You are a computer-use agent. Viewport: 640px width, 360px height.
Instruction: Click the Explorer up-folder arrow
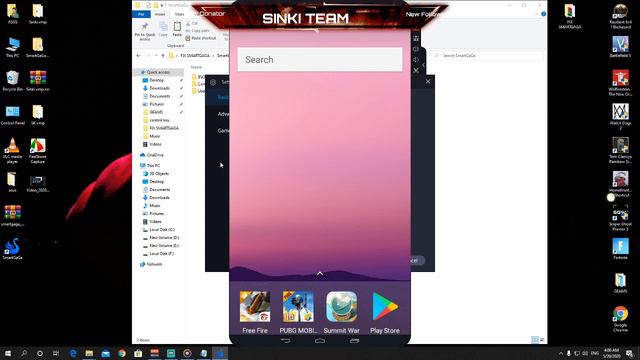click(163, 56)
